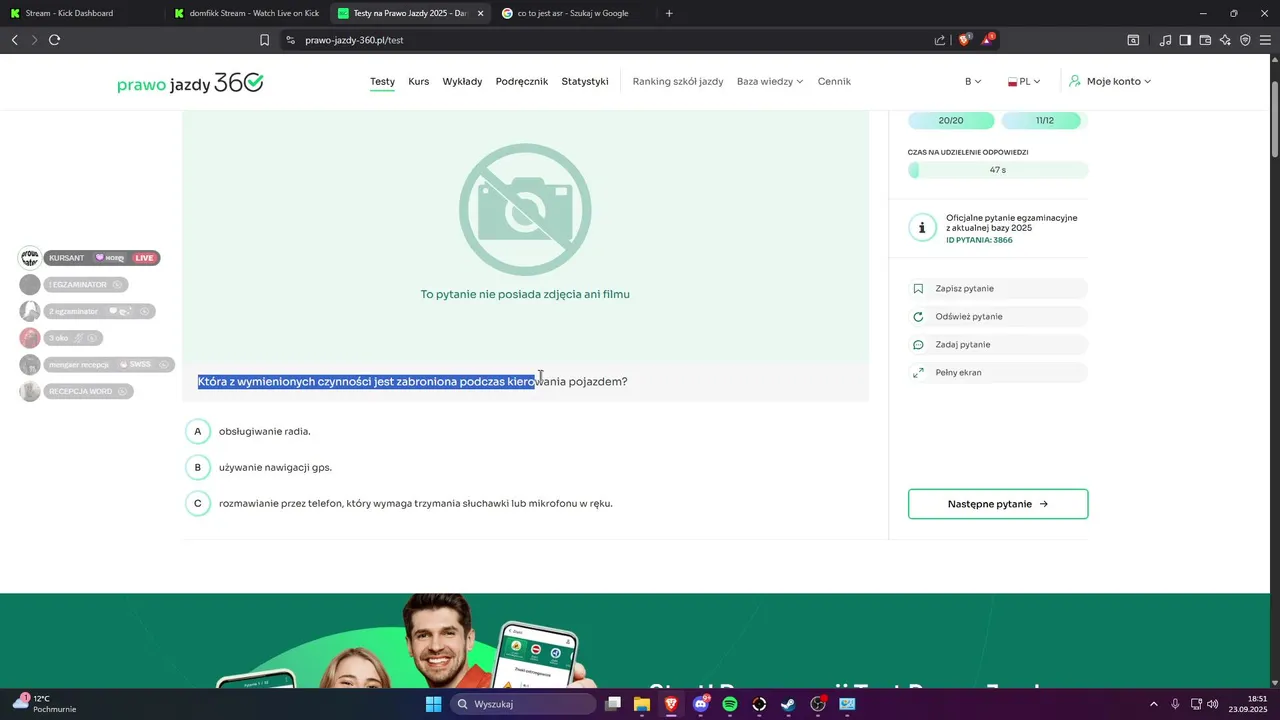This screenshot has width=1280, height=720.
Task: Open the PL language dropdown
Action: click(x=1024, y=82)
